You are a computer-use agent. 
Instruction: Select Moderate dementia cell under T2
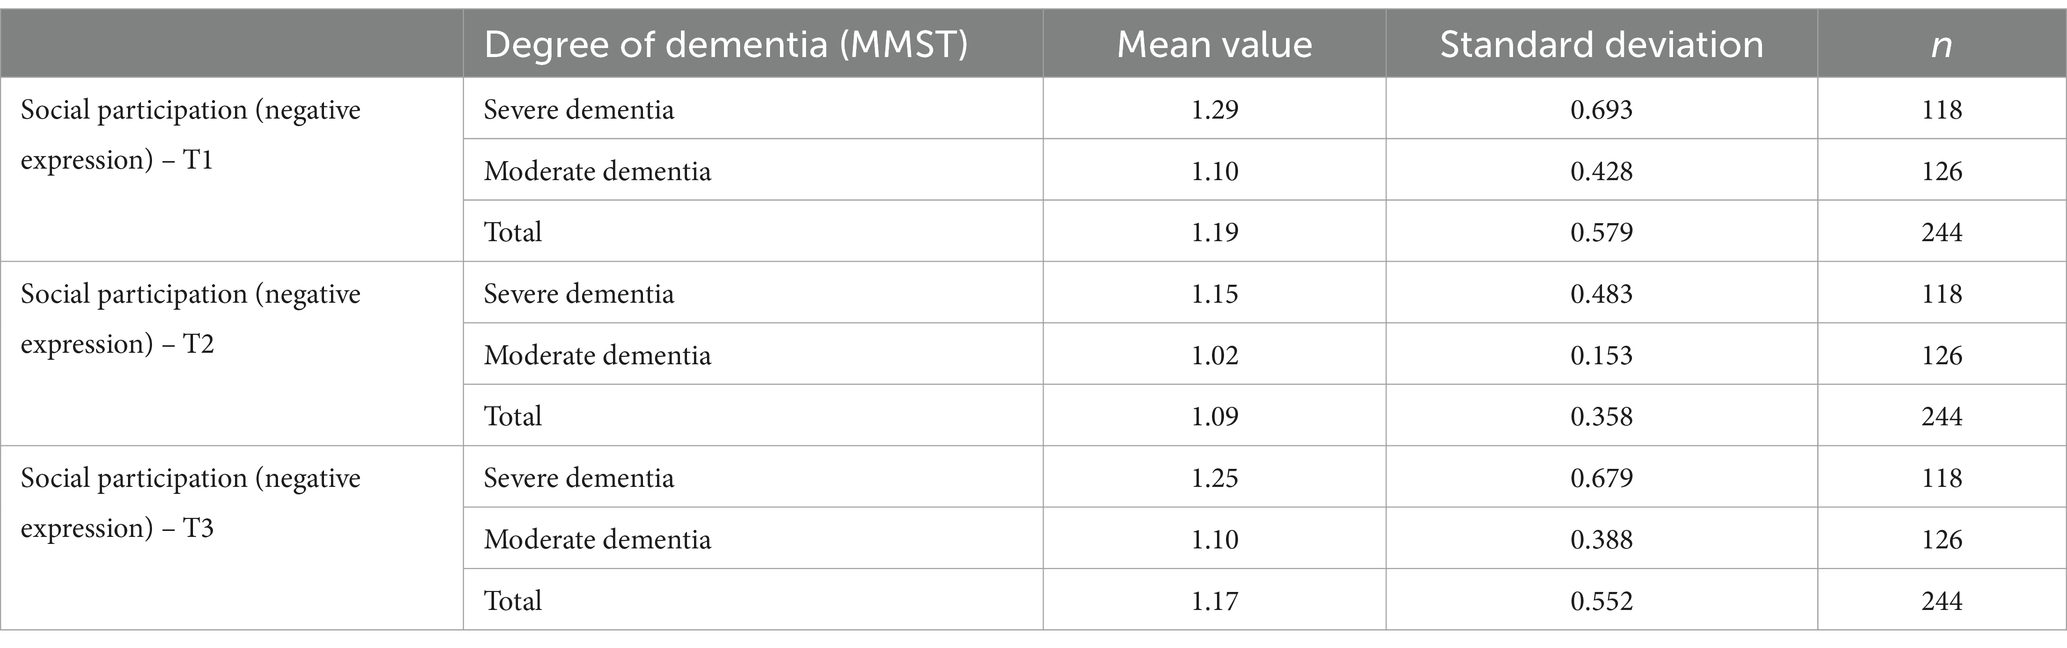click(597, 355)
